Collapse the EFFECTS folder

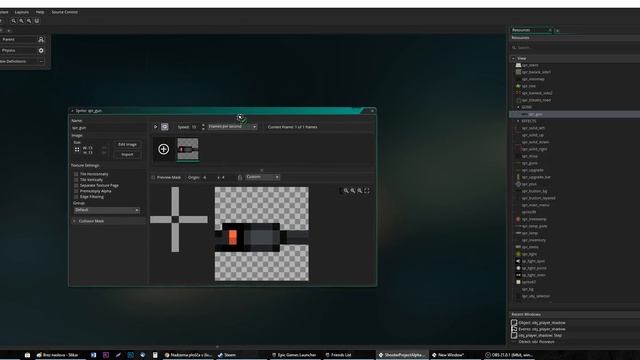518,121
